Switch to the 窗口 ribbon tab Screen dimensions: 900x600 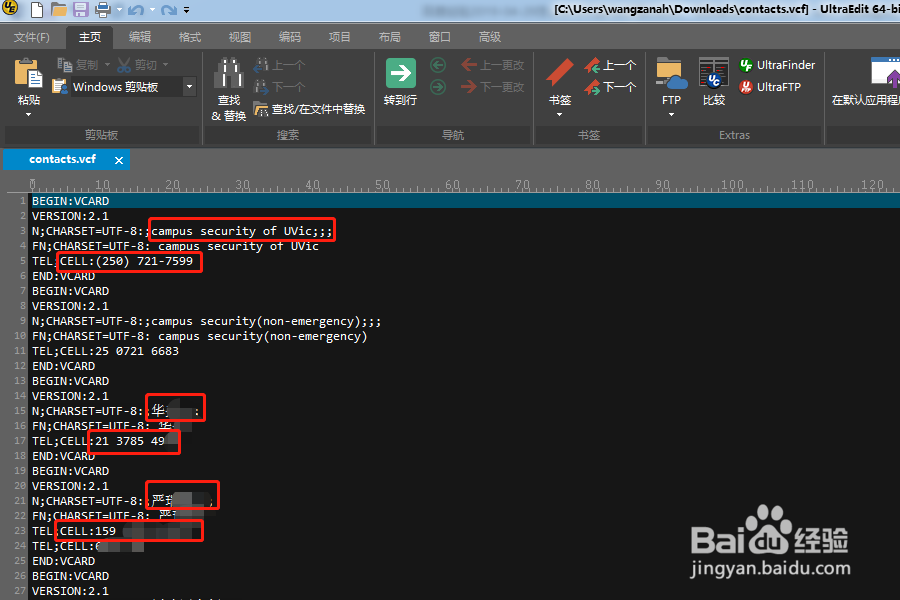coord(440,37)
